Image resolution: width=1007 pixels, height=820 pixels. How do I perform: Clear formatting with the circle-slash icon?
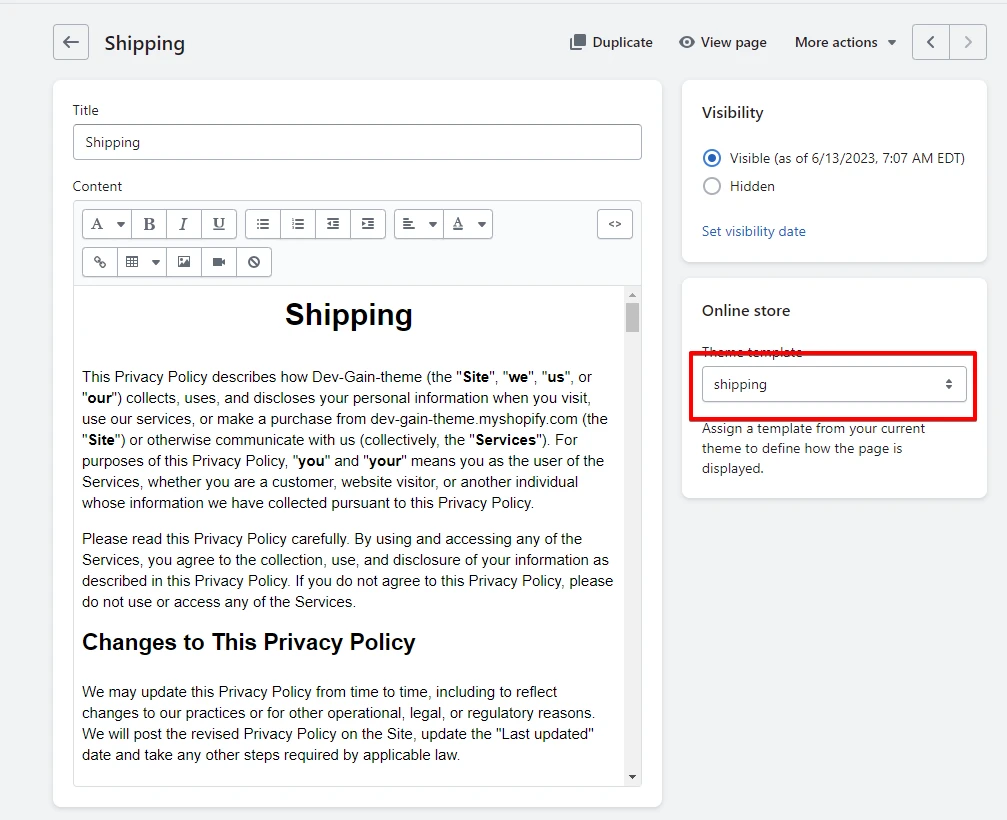(x=254, y=262)
